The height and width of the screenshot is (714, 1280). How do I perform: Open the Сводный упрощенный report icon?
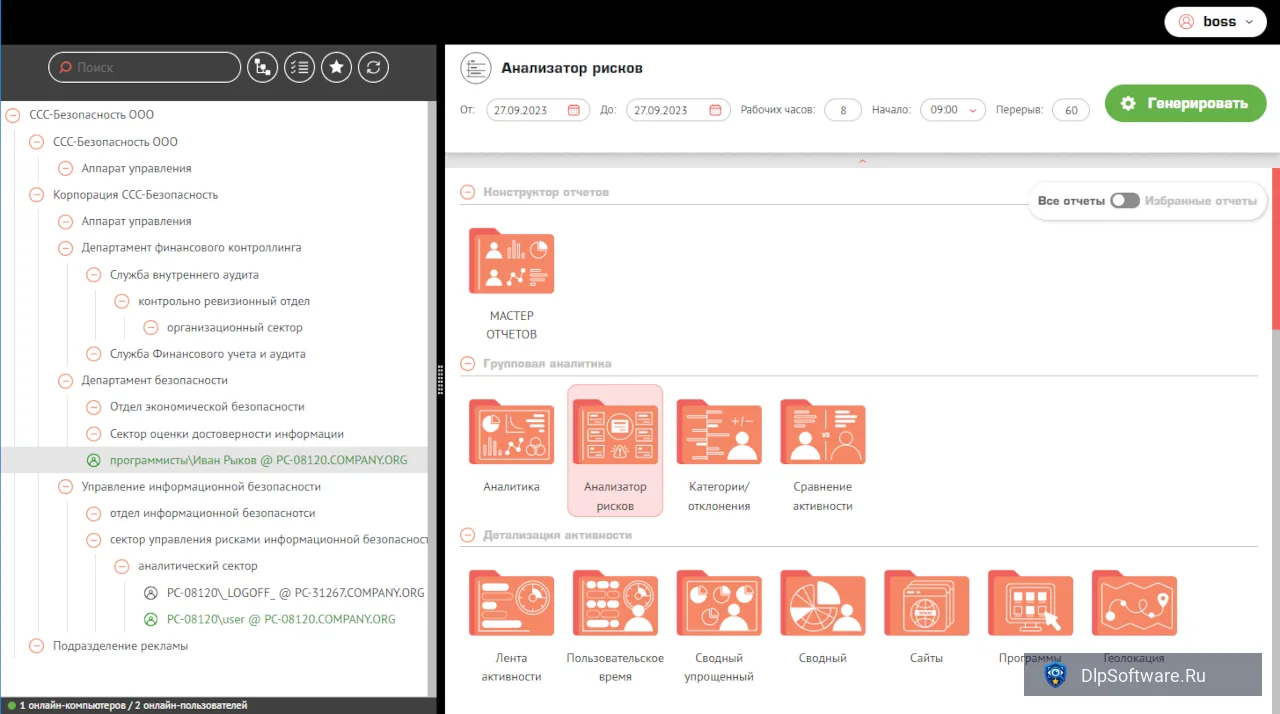point(719,603)
